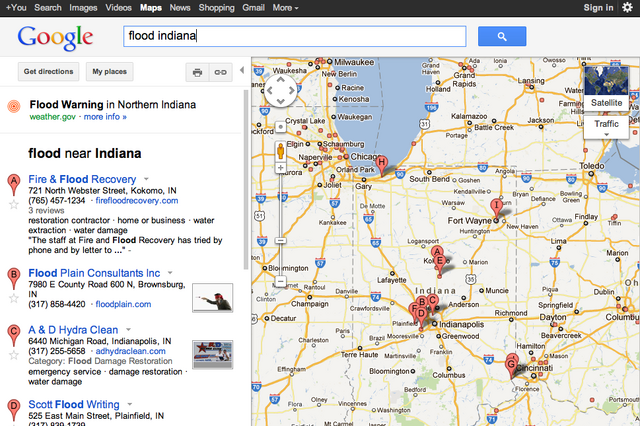
Task: Open the Traffic layers dropdown
Action: tap(607, 127)
